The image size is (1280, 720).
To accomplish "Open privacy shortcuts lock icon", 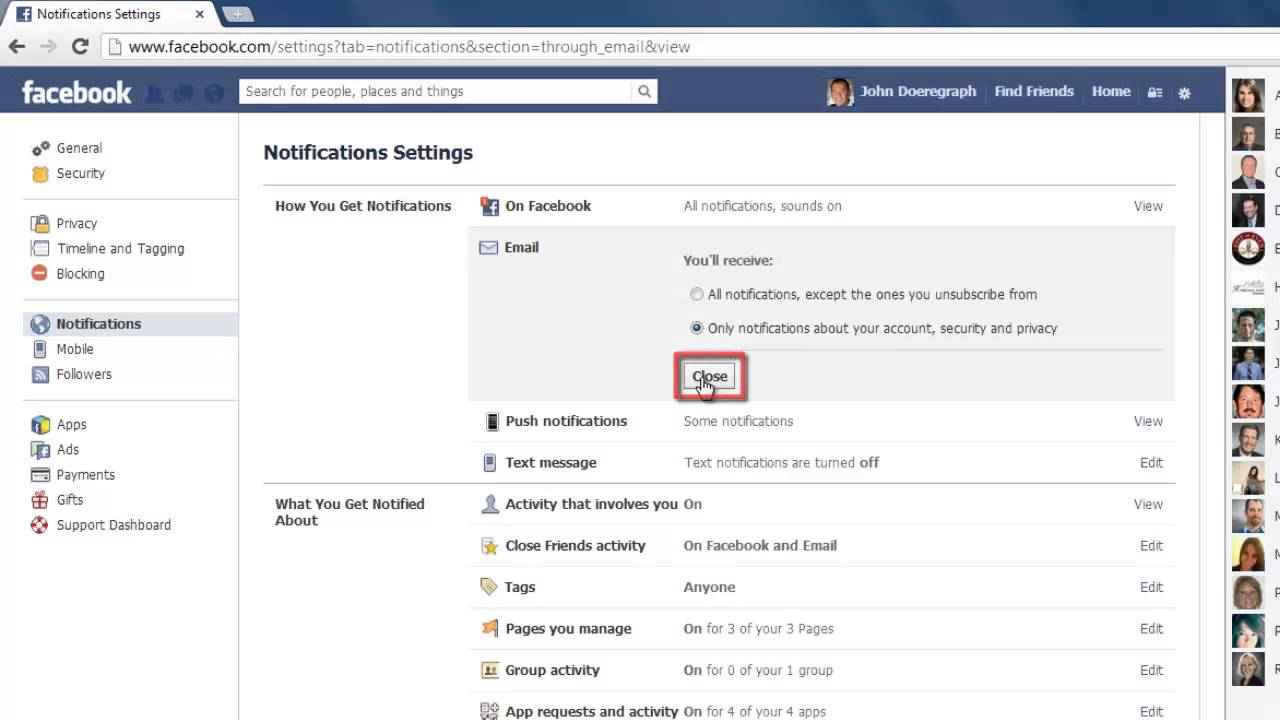I will 1155,92.
